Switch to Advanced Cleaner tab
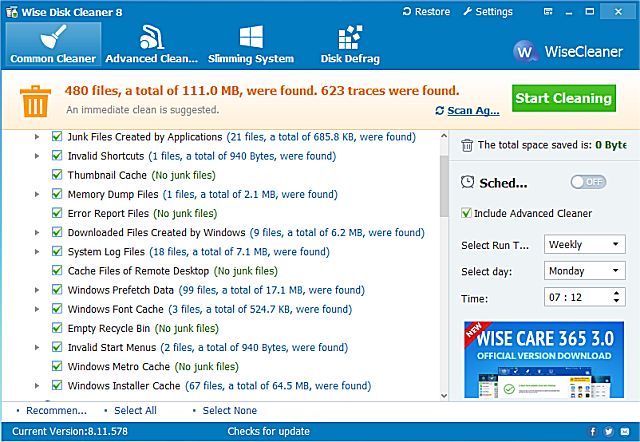 151,44
